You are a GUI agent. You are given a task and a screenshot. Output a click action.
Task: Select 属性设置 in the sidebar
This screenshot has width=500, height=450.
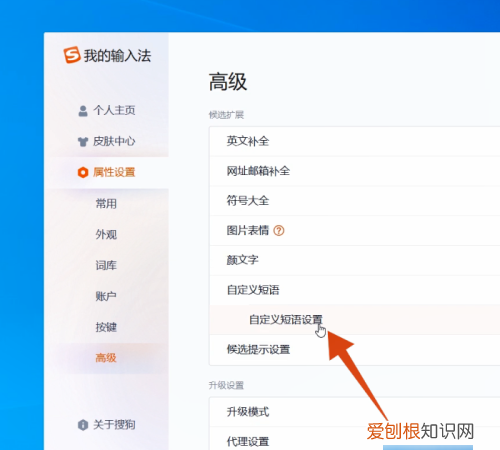pos(114,172)
